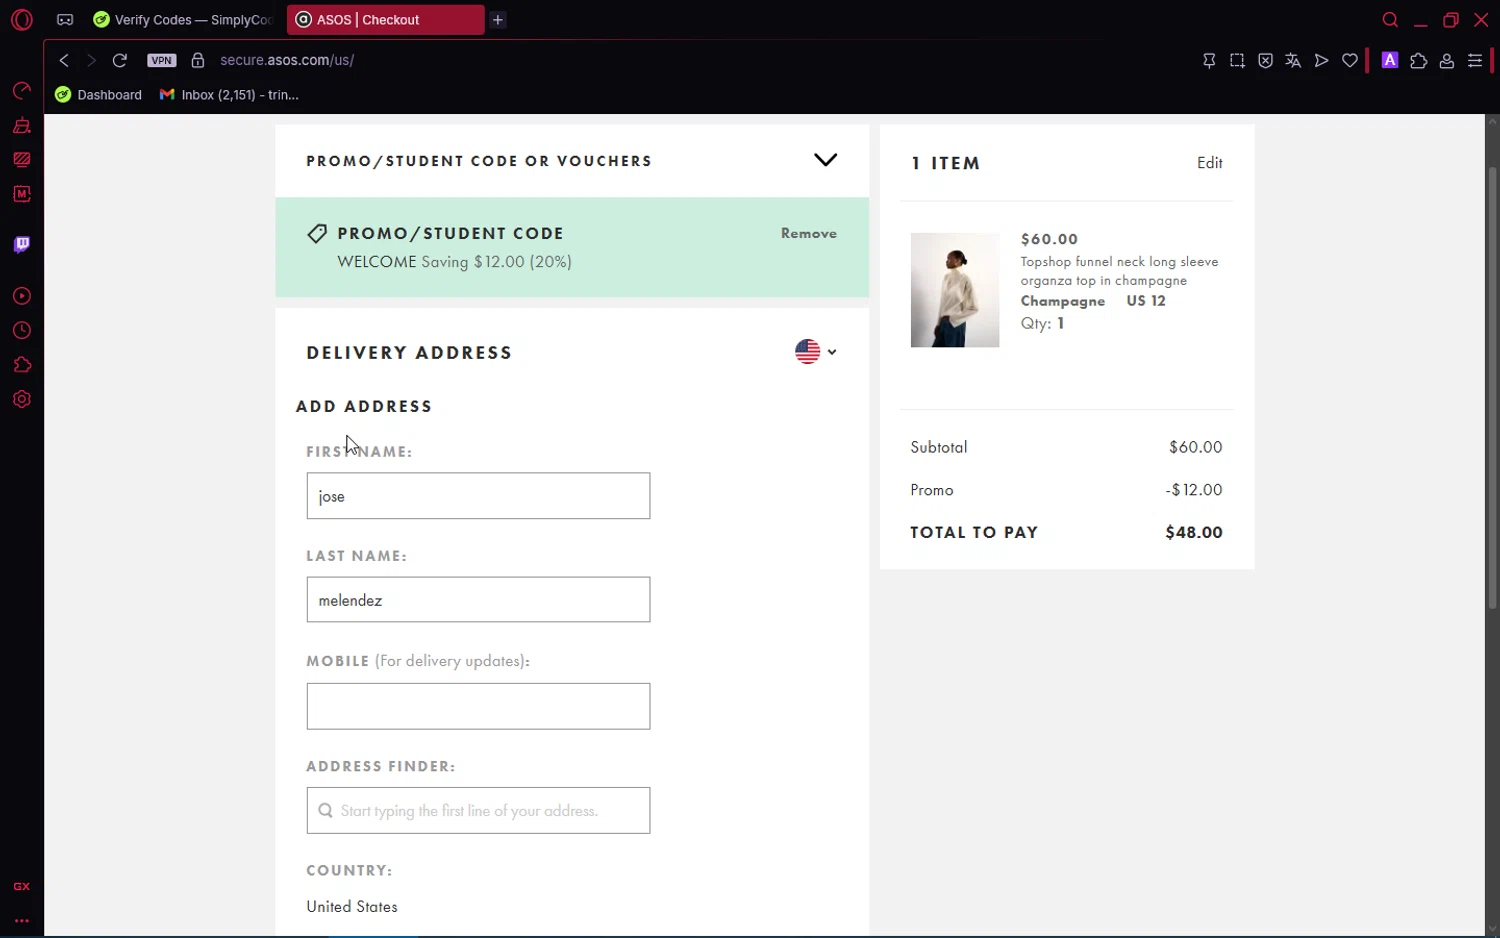The height and width of the screenshot is (938, 1500).
Task: Click the GX icon at sidebar bottom
Action: (x=22, y=887)
